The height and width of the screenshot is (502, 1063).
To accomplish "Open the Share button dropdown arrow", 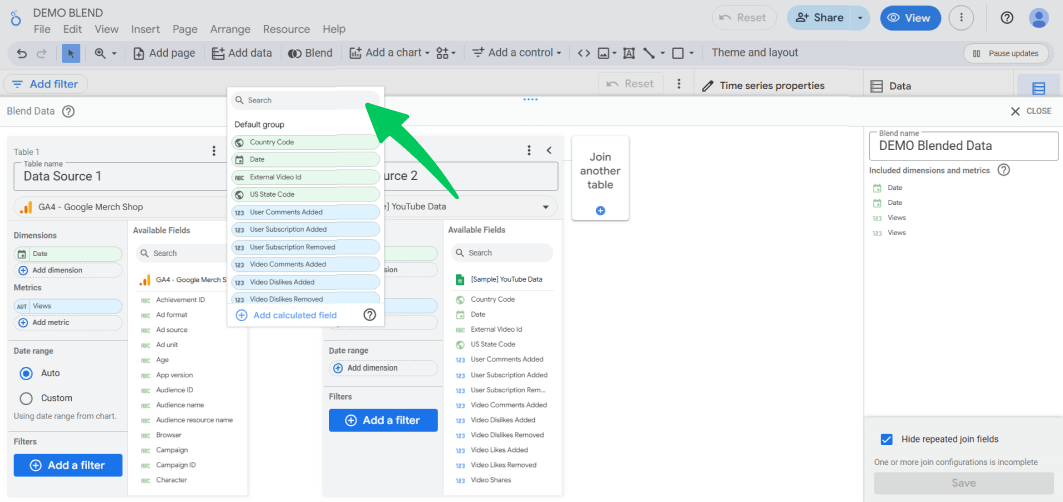I will pos(861,18).
